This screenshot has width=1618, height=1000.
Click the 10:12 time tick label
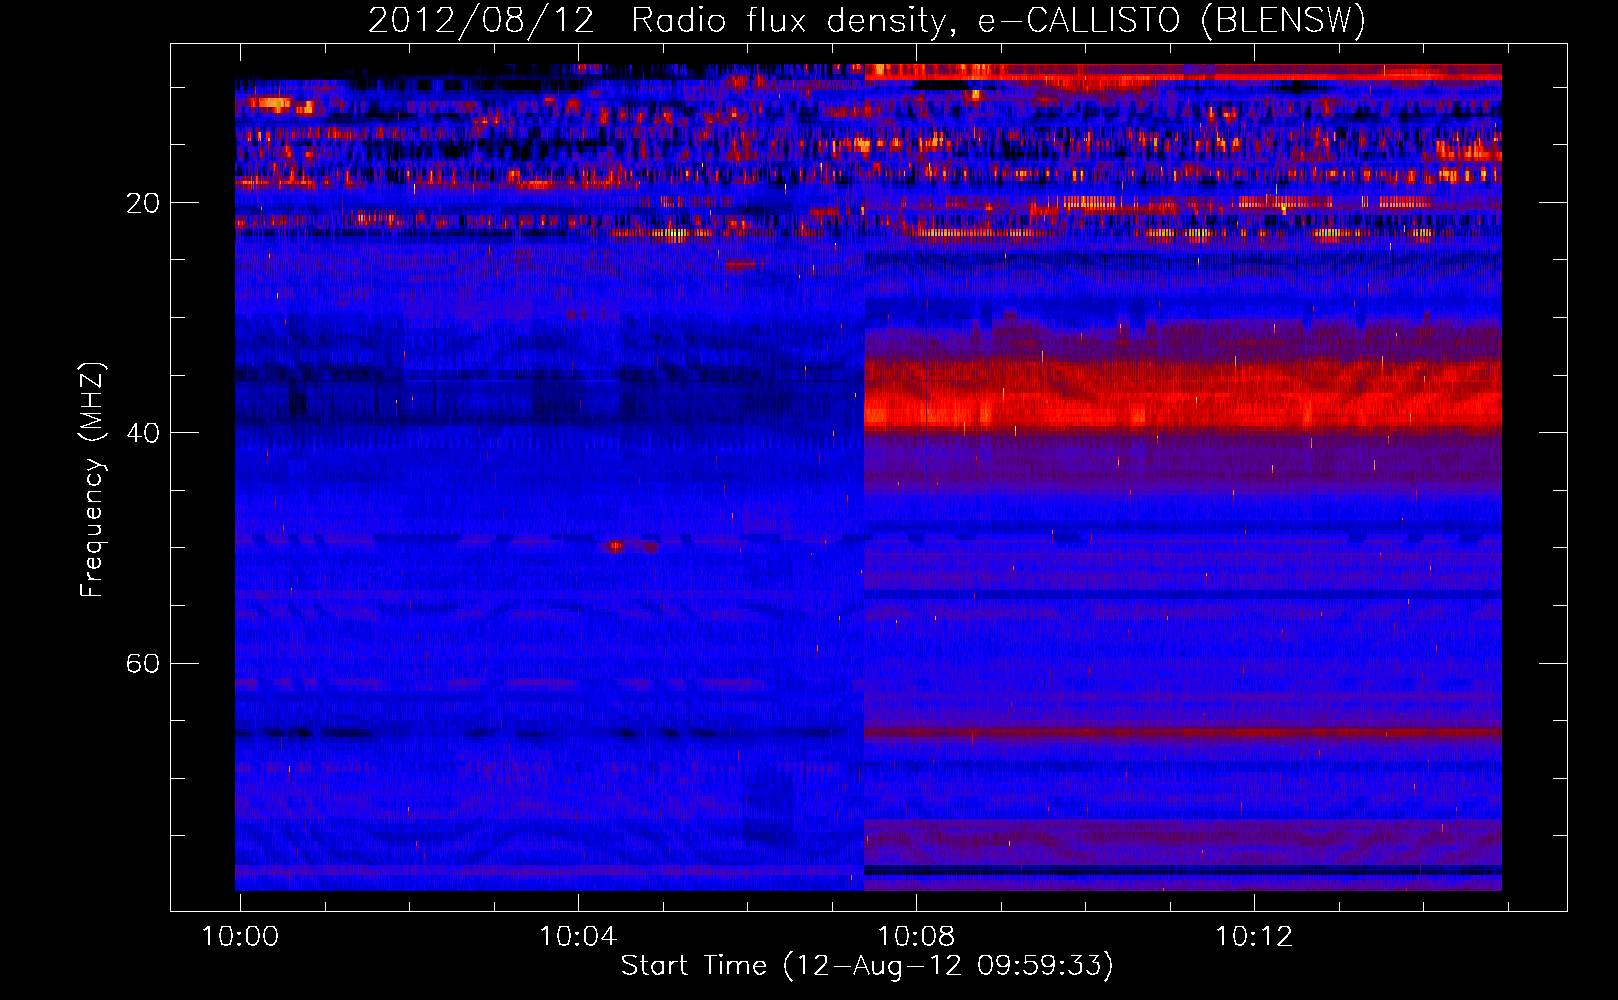pyautogui.click(x=1254, y=937)
